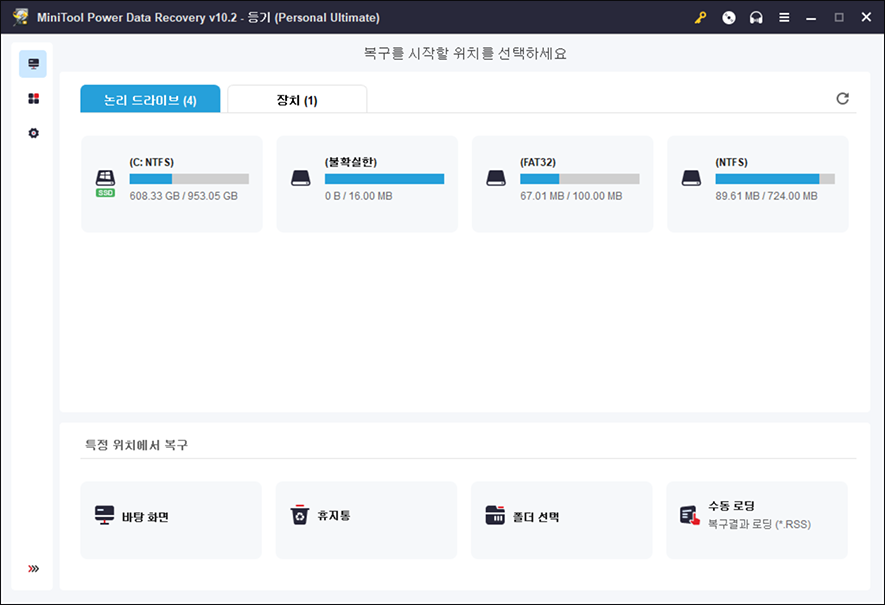Expand the sidebar with the red chevrons
Image resolution: width=885 pixels, height=605 pixels.
[33, 568]
